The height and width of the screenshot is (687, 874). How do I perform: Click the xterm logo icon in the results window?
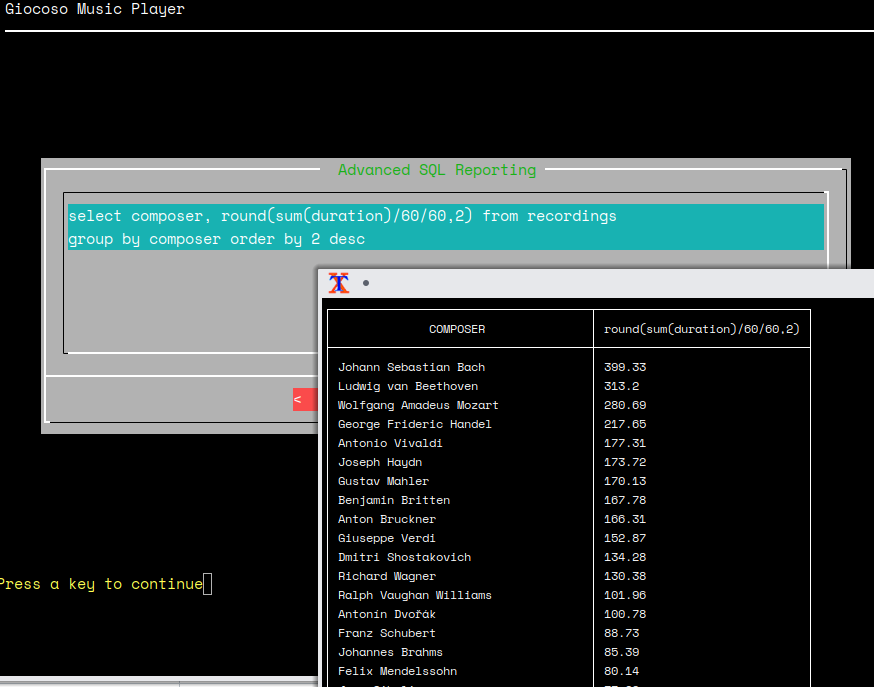tap(338, 283)
